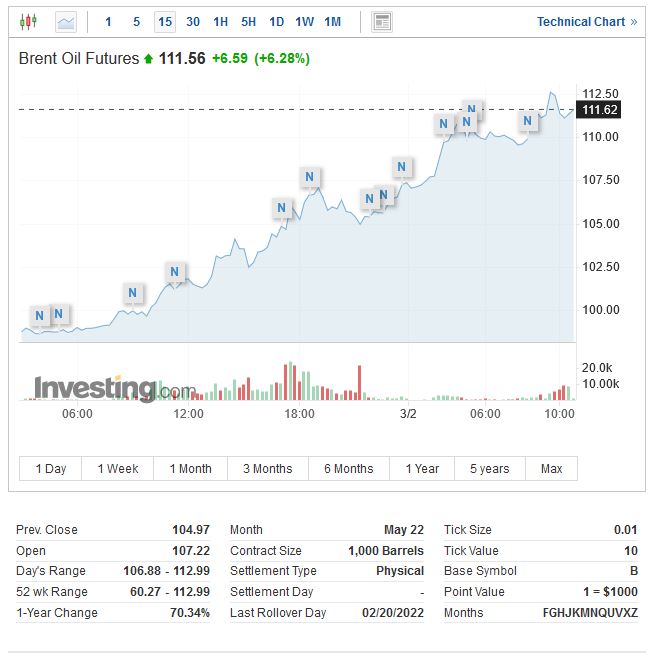The image size is (655, 656).
Task: Show the 1 Week time range
Action: tap(118, 468)
